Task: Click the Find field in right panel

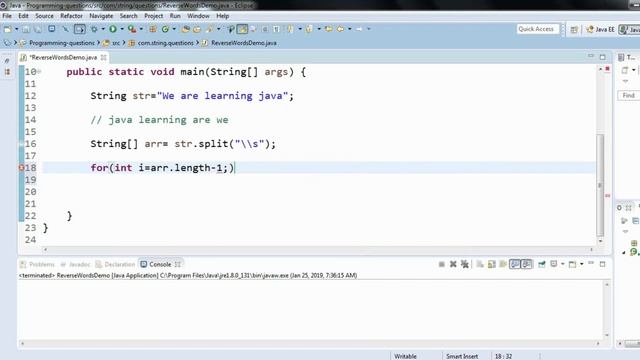Action: [x=629, y=96]
